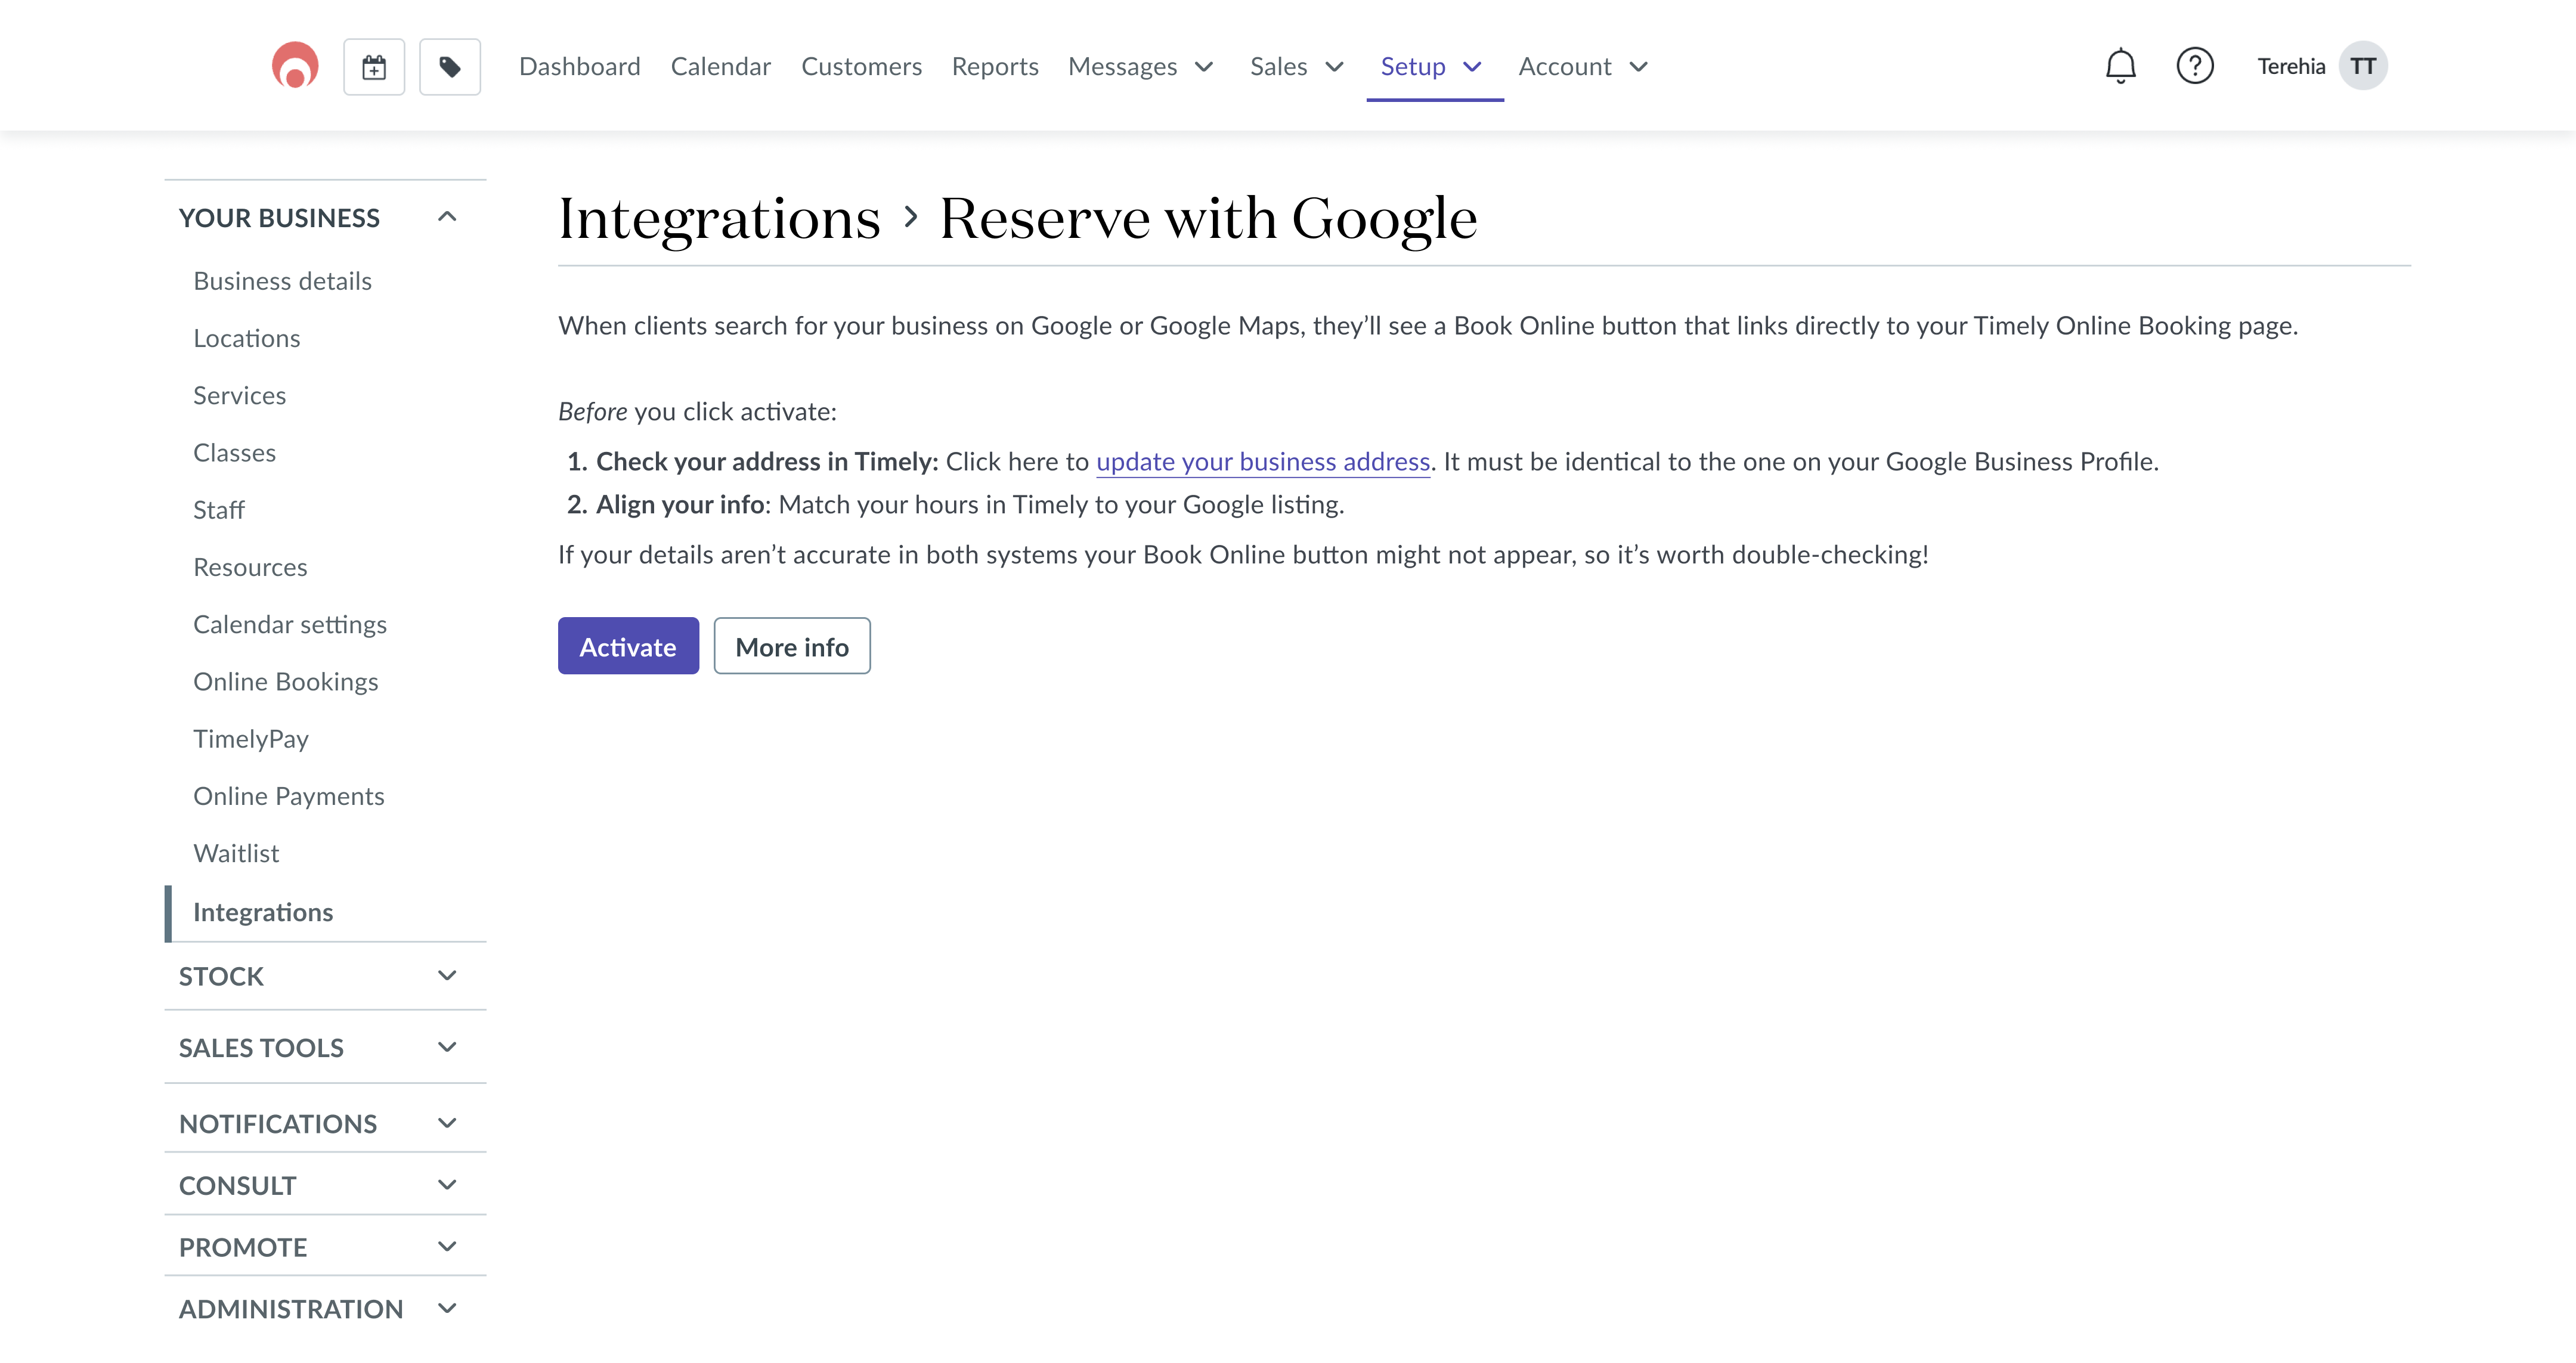Open the Reports menu item
Image resolution: width=2576 pixels, height=1363 pixels.
[995, 66]
